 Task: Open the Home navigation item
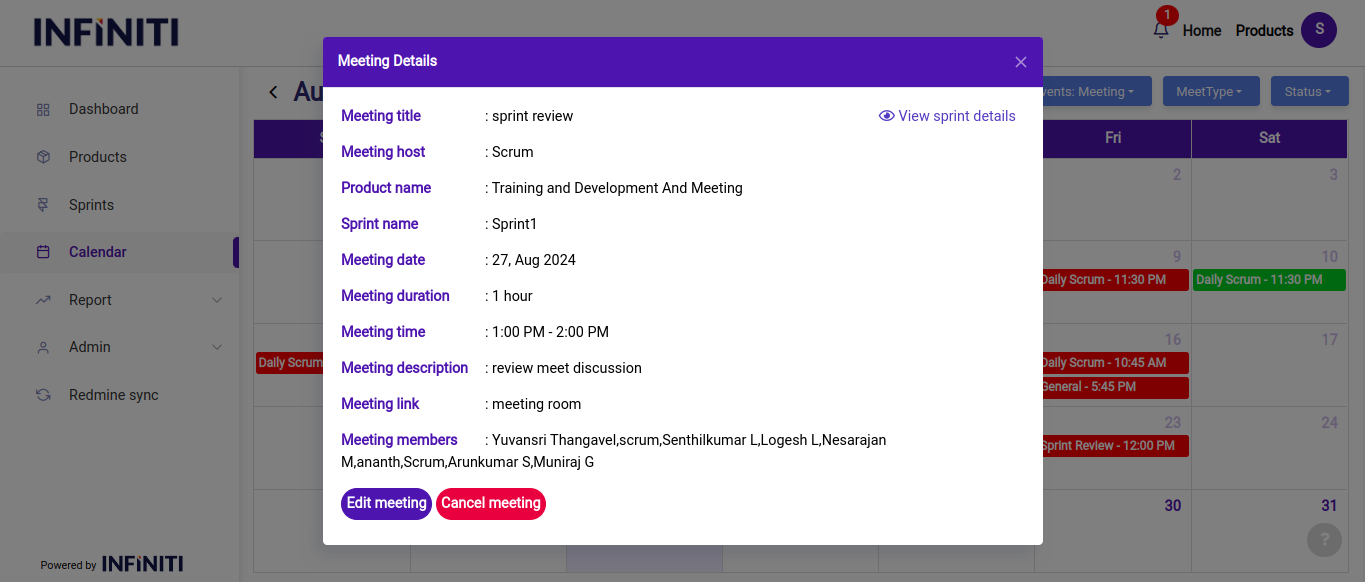tap(1201, 31)
